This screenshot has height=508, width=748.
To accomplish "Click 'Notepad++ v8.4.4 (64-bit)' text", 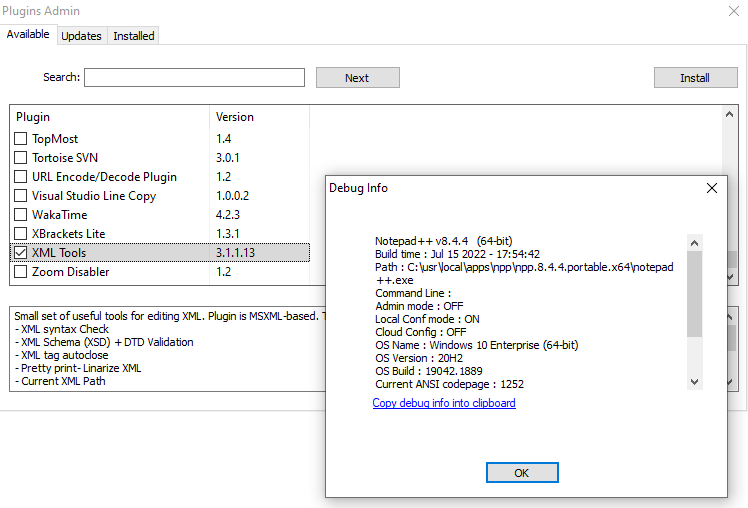I will tap(444, 241).
